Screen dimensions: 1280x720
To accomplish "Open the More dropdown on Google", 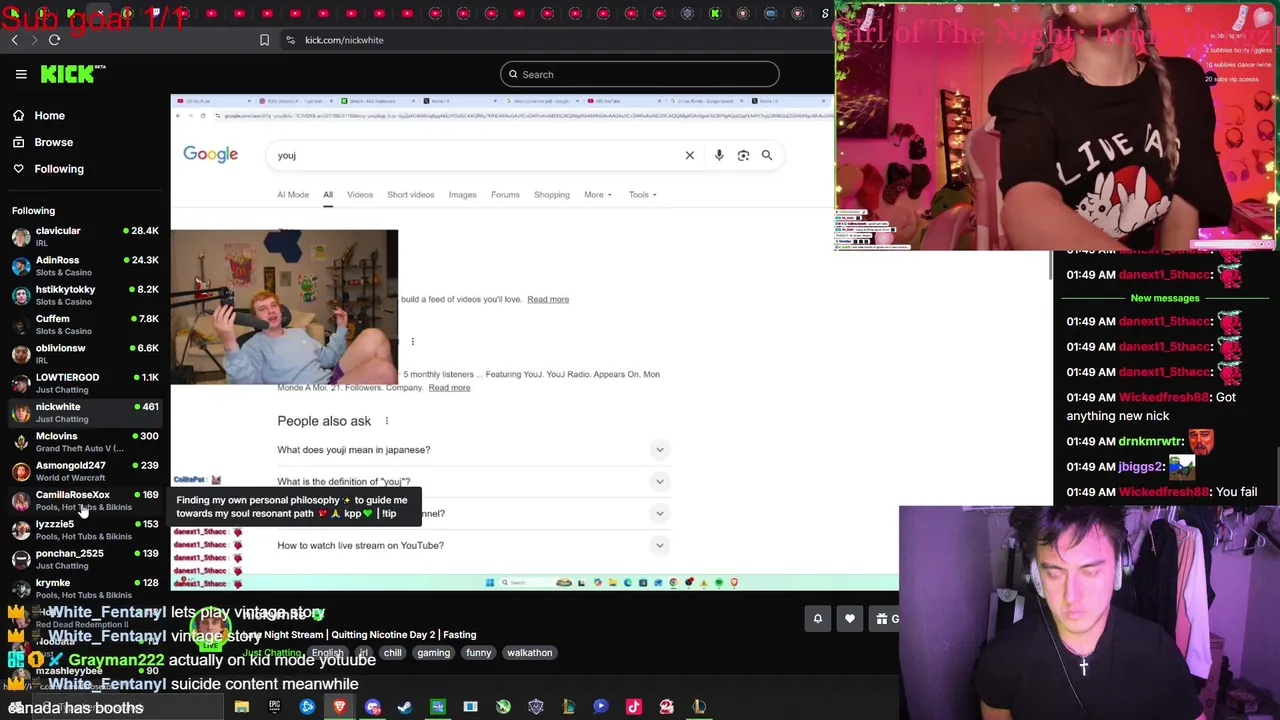I will coord(597,195).
